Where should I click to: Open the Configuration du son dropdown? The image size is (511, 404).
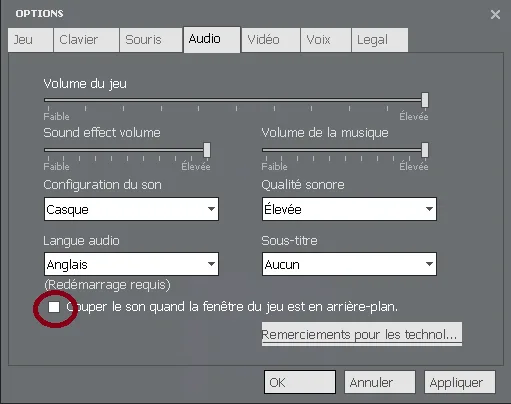[131, 209]
